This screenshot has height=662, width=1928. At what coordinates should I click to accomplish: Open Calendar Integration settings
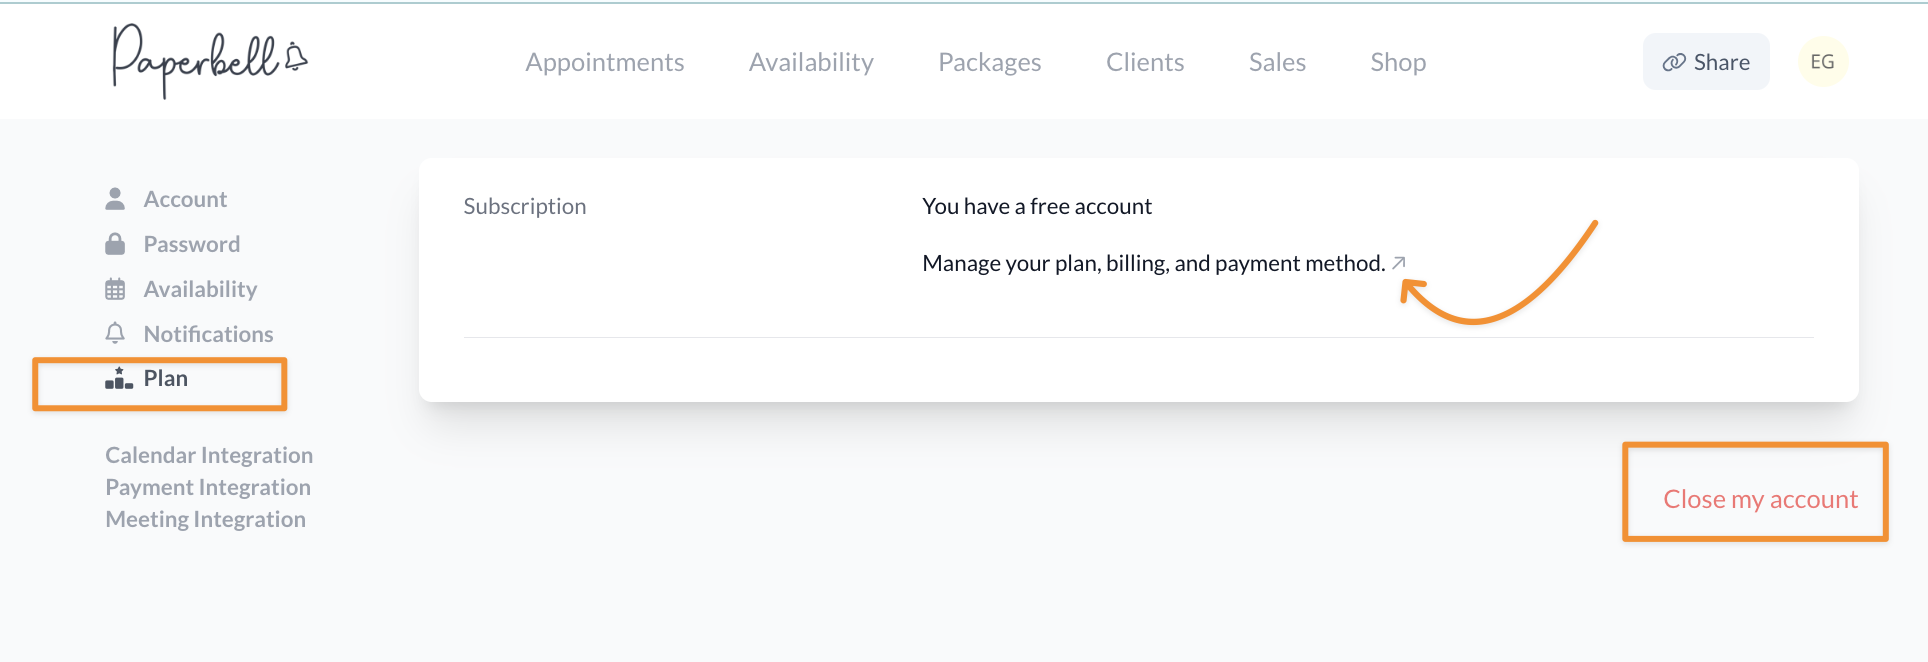click(x=209, y=454)
